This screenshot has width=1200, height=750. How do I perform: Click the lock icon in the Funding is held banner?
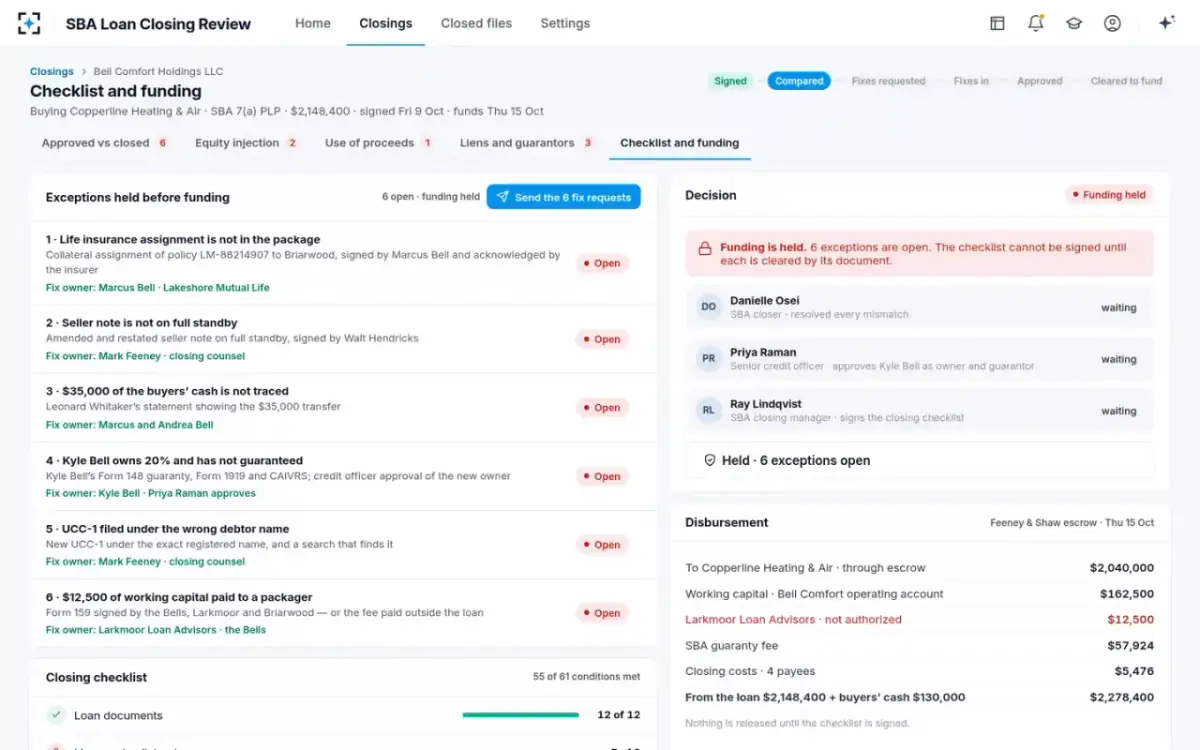[705, 248]
